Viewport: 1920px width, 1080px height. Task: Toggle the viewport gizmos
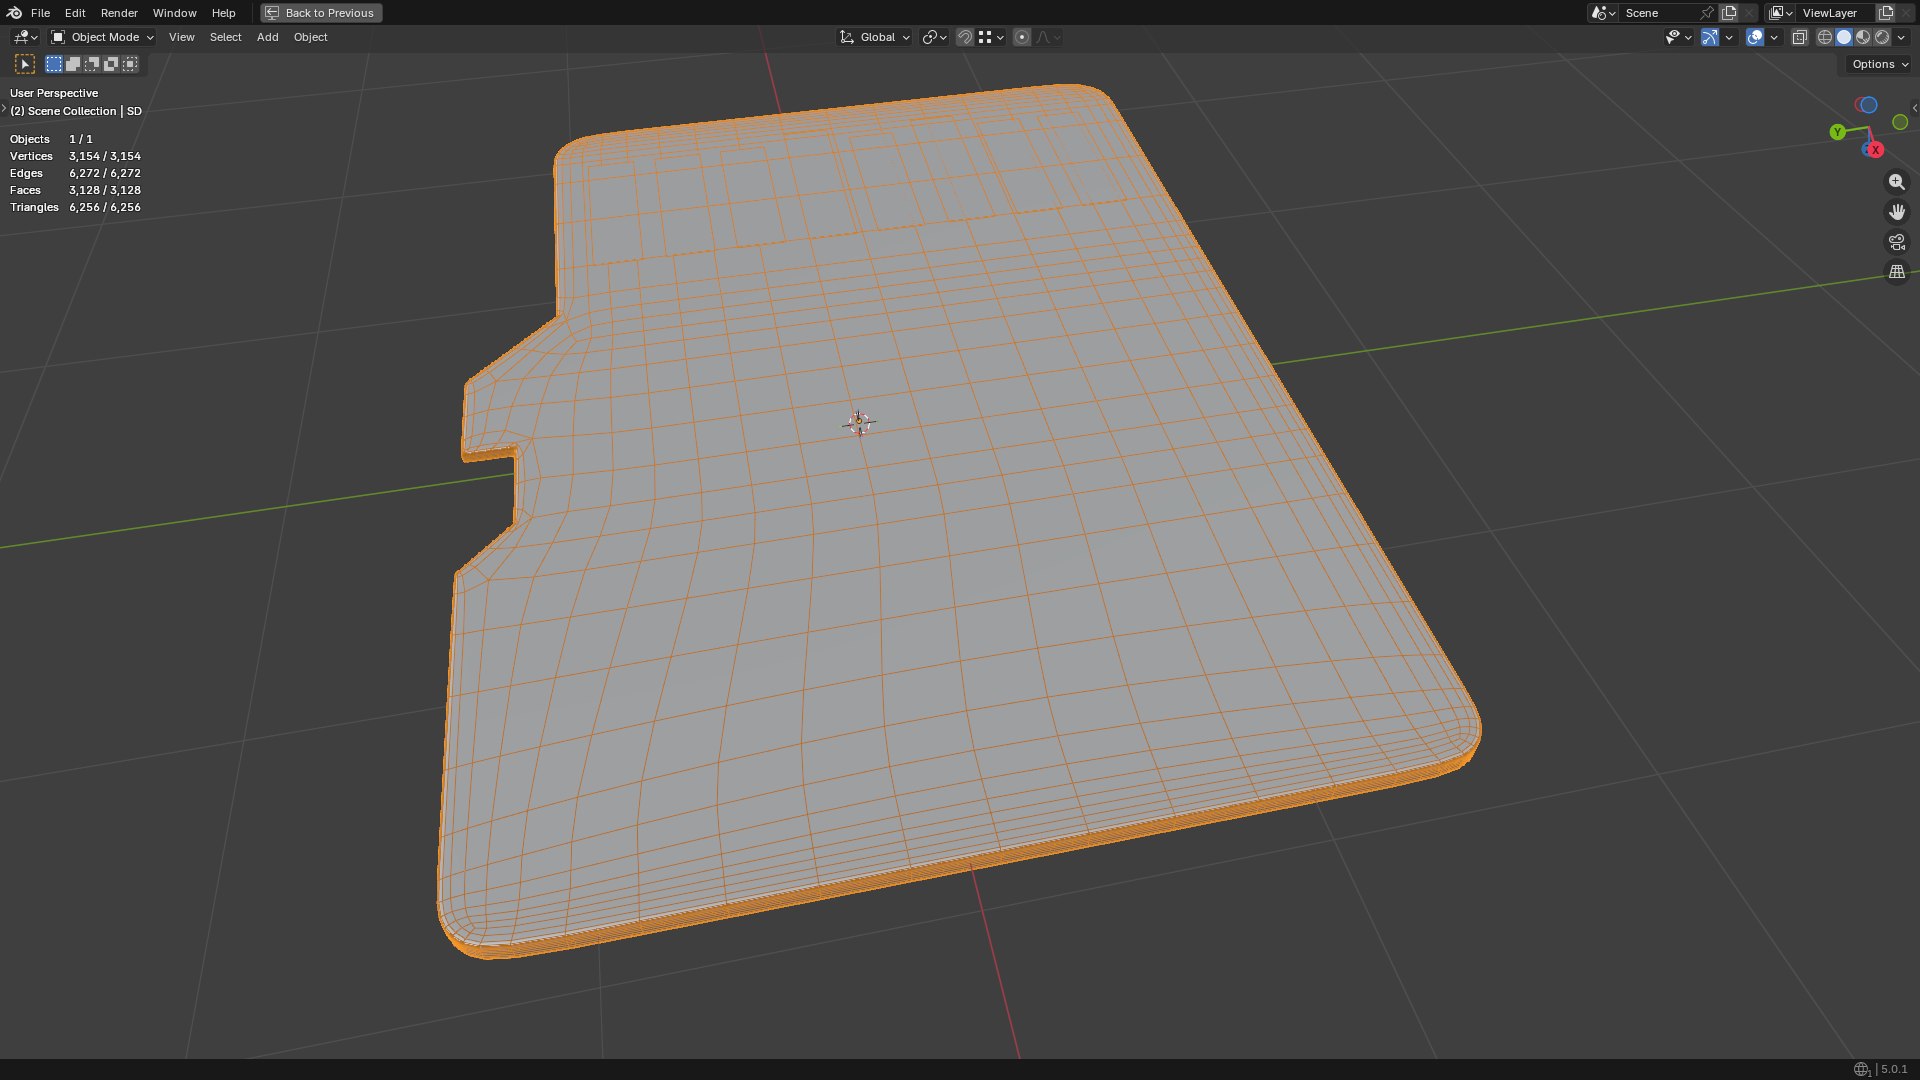click(1710, 37)
